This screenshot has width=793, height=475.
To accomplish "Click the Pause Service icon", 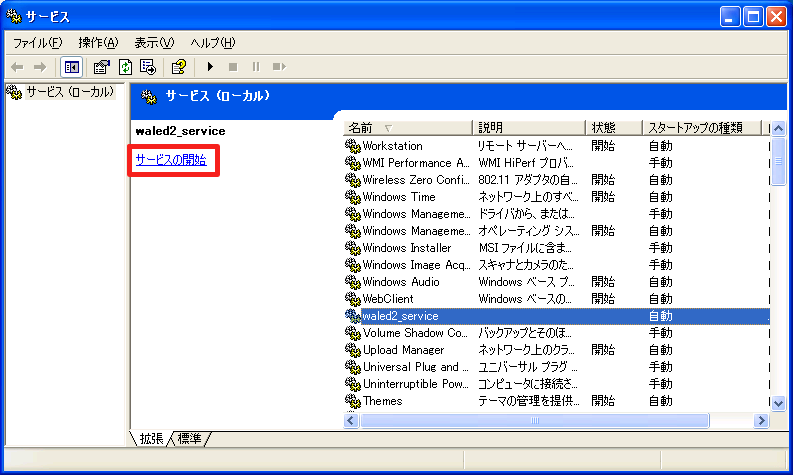I will click(256, 67).
